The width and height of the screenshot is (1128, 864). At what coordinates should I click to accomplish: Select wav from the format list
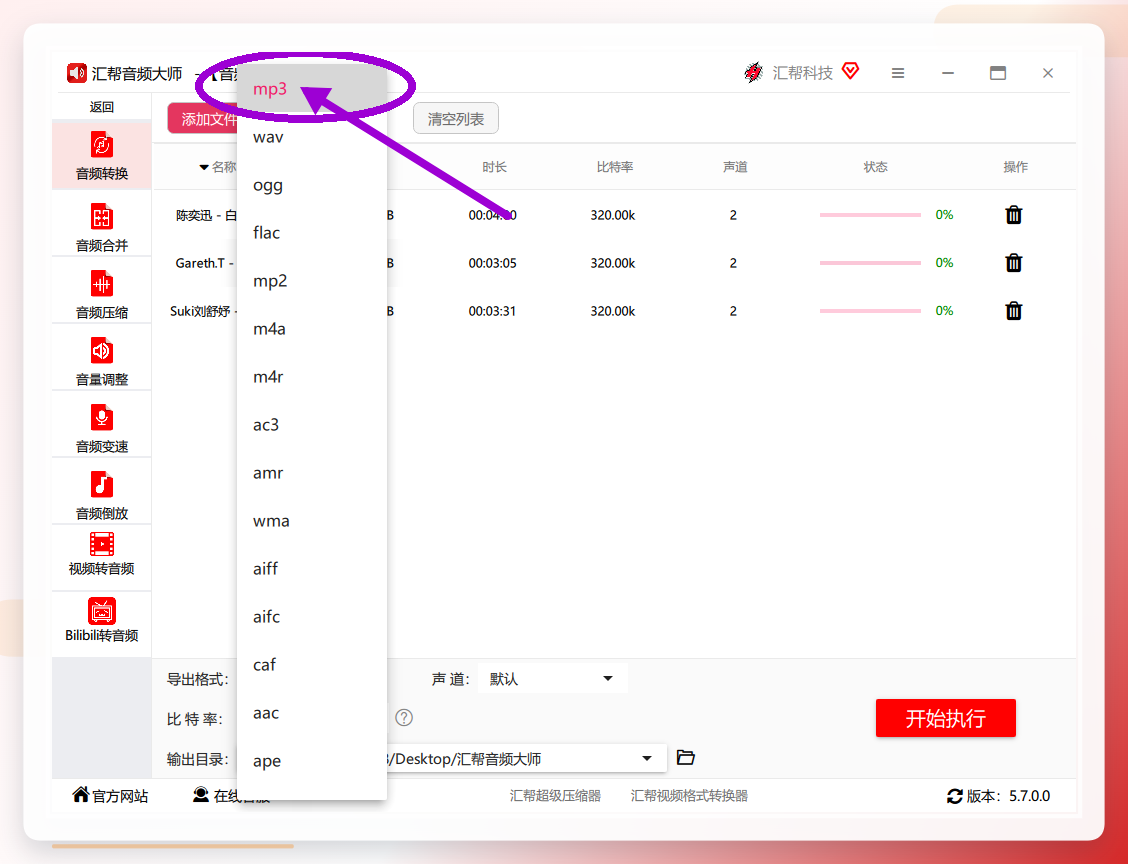(311, 137)
